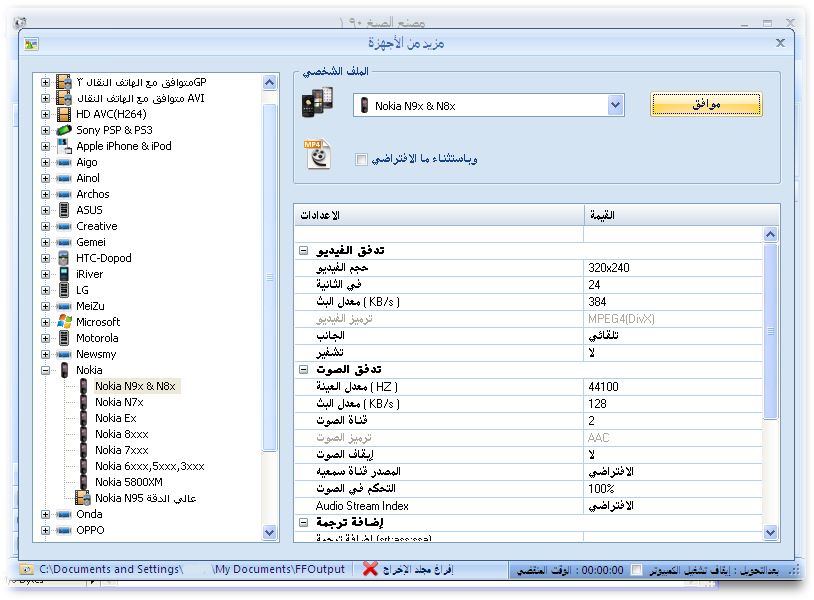Click the video size value 320x240
Image resolution: width=814 pixels, height=600 pixels.
608,268
